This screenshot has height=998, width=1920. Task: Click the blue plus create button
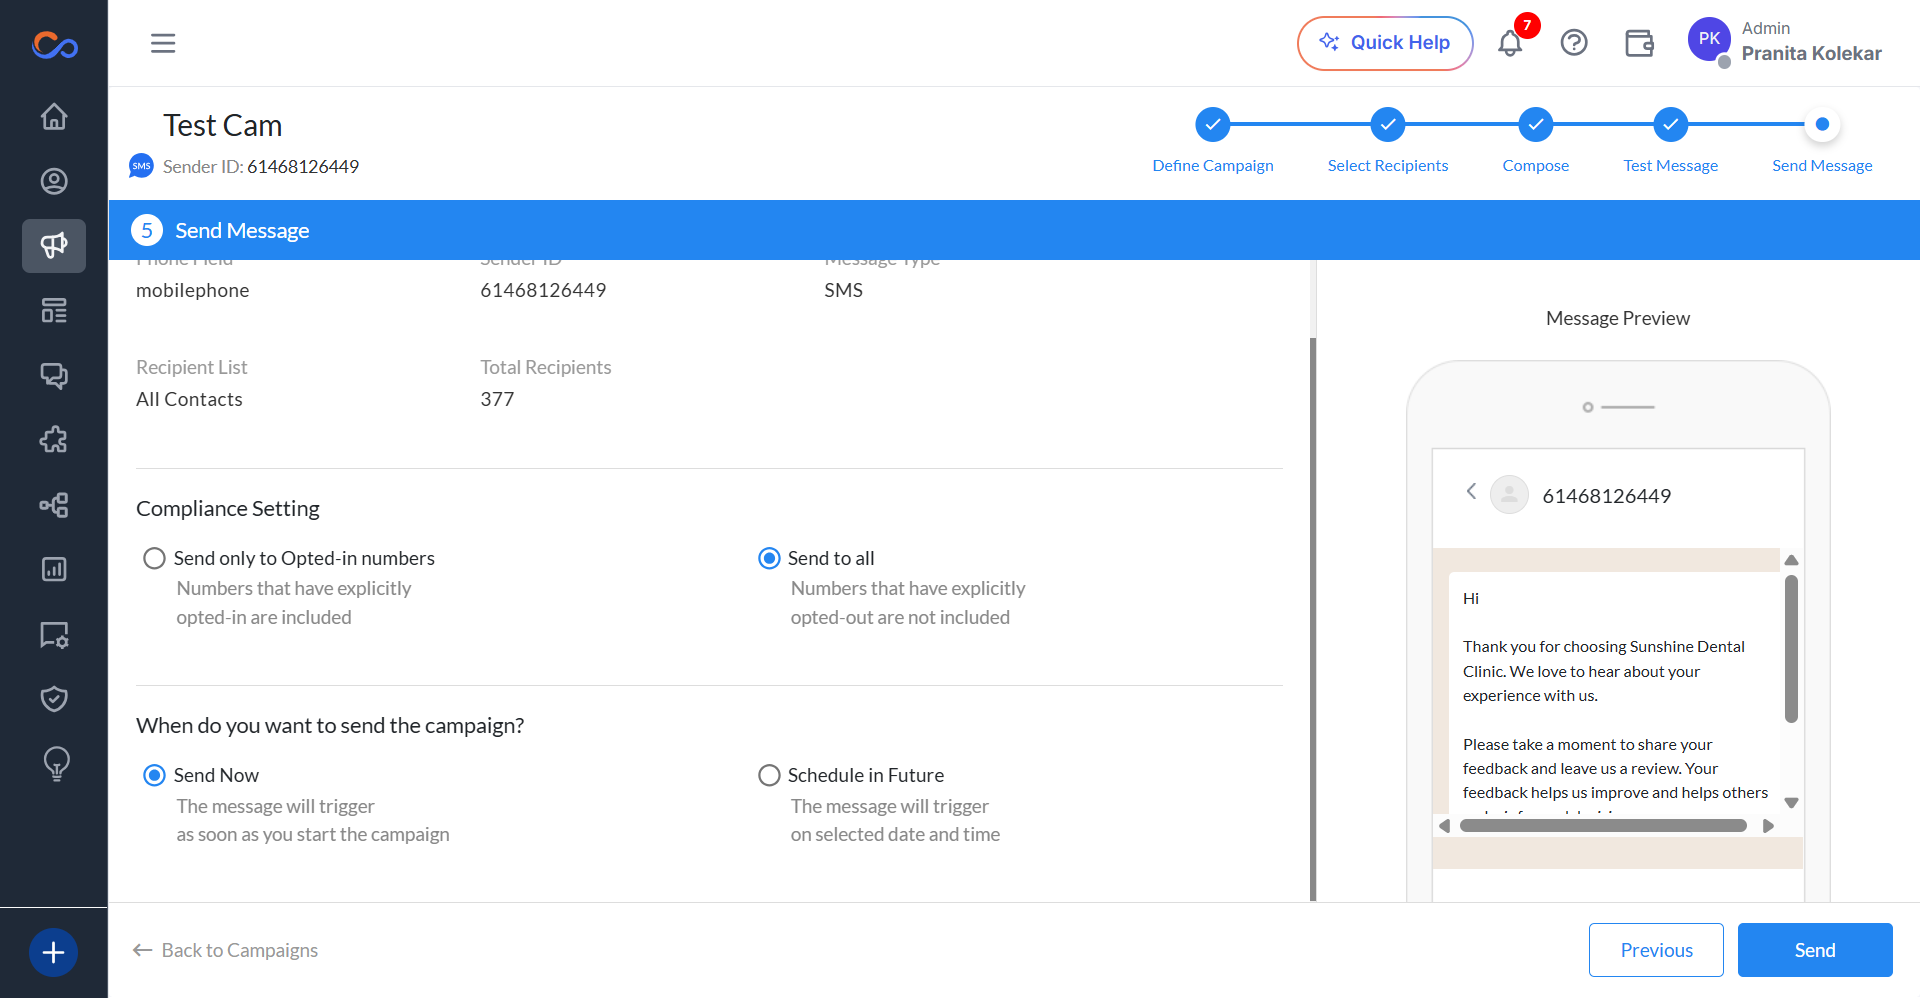click(54, 952)
